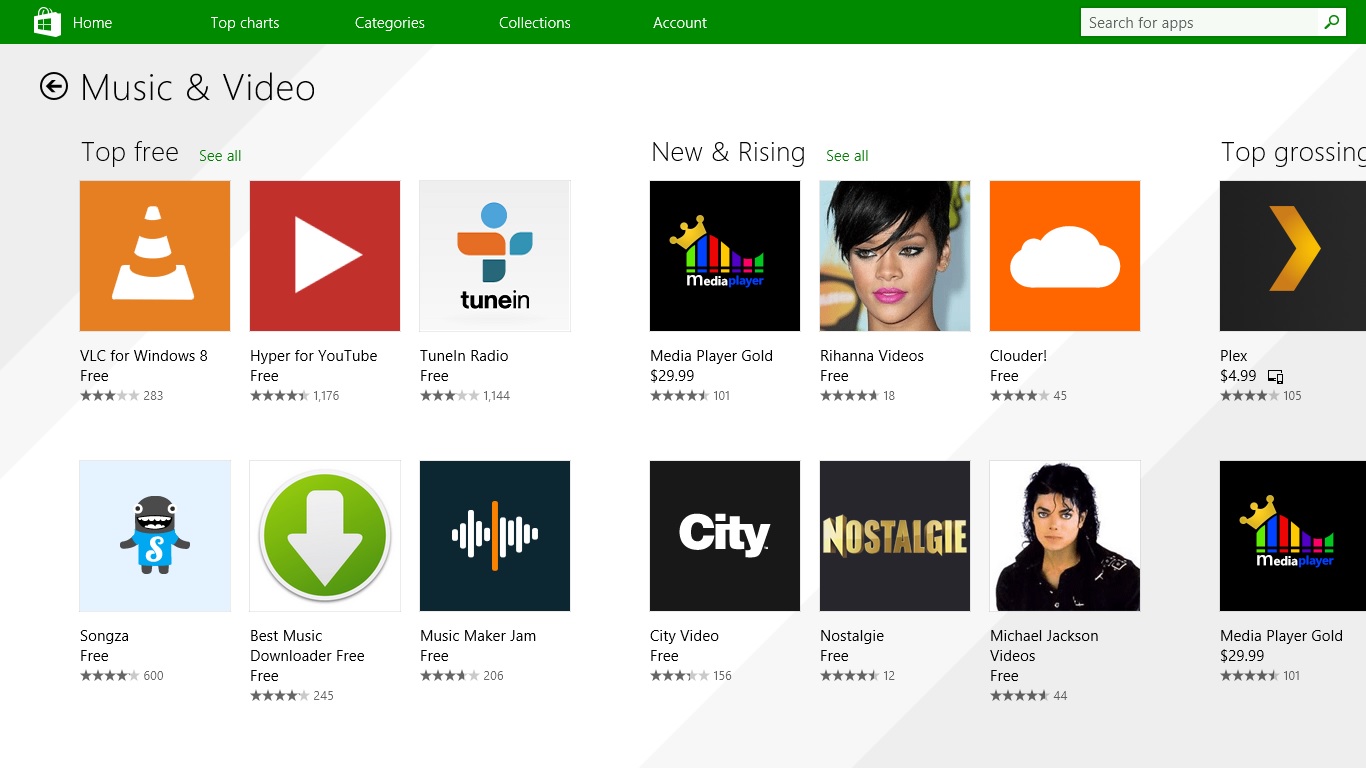Go back with the arrow beside Music & Video
Viewport: 1366px width, 768px height.
tap(54, 87)
